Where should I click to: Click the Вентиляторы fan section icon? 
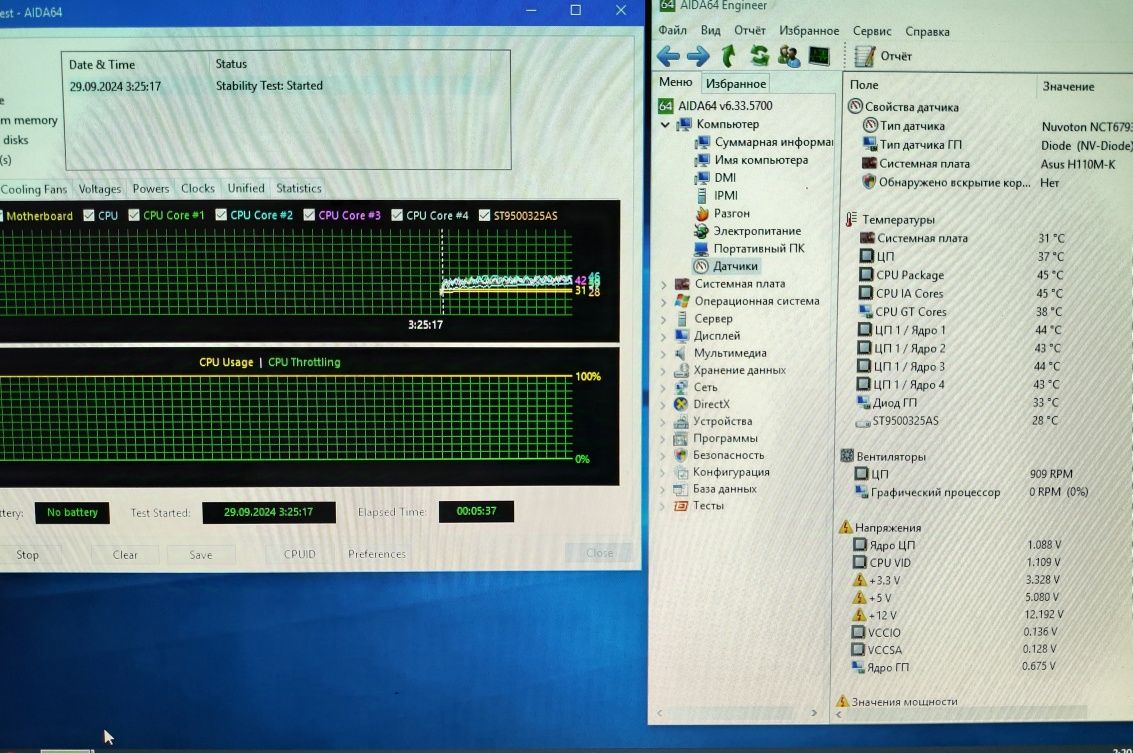847,456
